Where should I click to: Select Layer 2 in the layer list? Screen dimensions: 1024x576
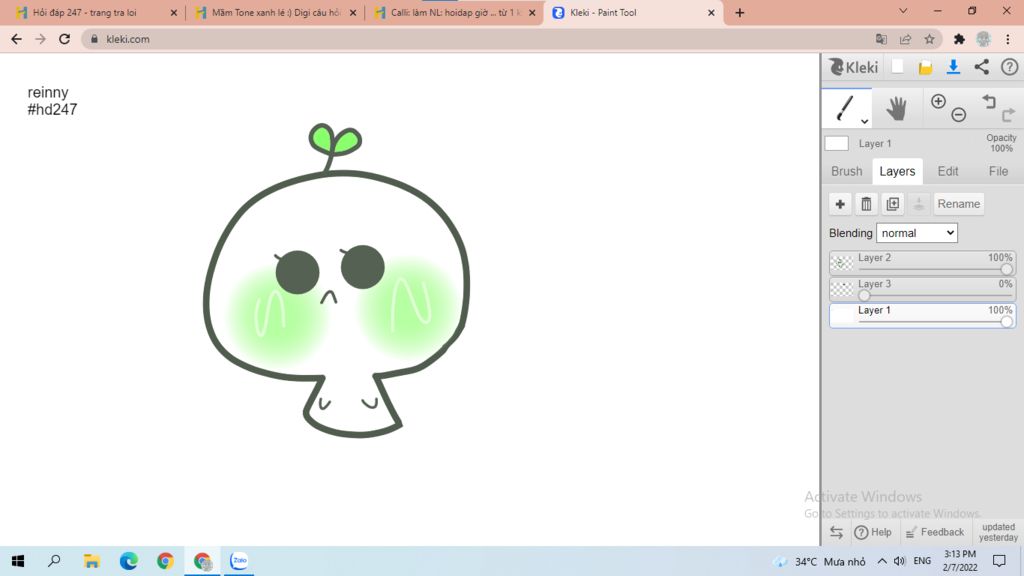(x=922, y=263)
